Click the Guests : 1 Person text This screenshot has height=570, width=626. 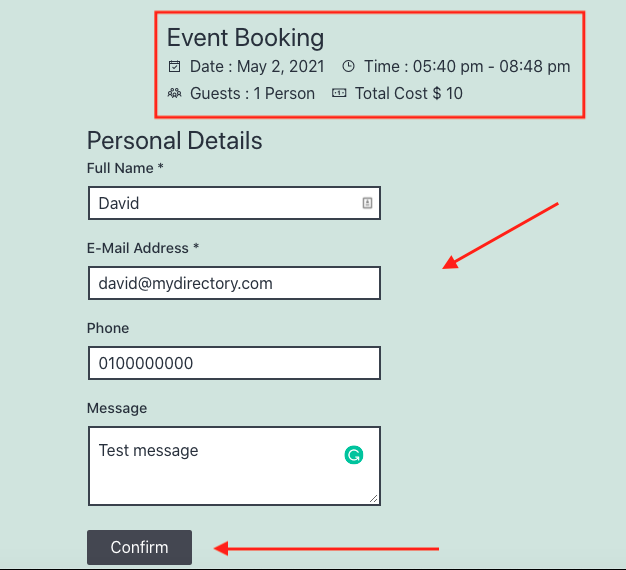pos(252,93)
